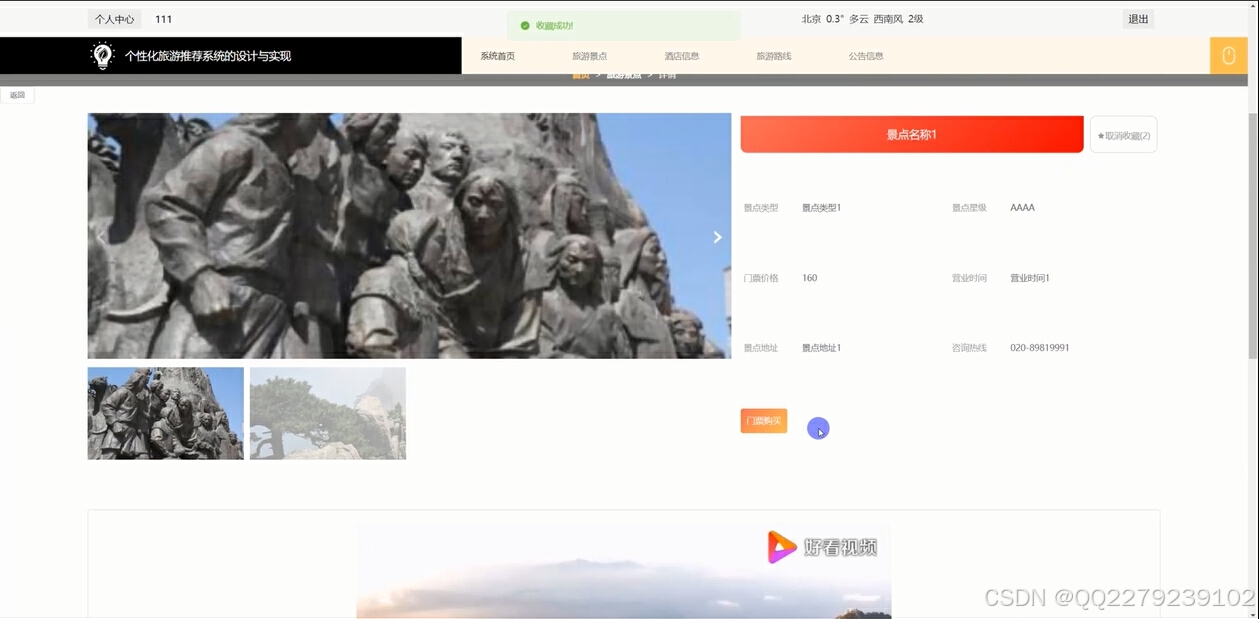Click the username 111 text
This screenshot has width=1259, height=619.
point(164,19)
